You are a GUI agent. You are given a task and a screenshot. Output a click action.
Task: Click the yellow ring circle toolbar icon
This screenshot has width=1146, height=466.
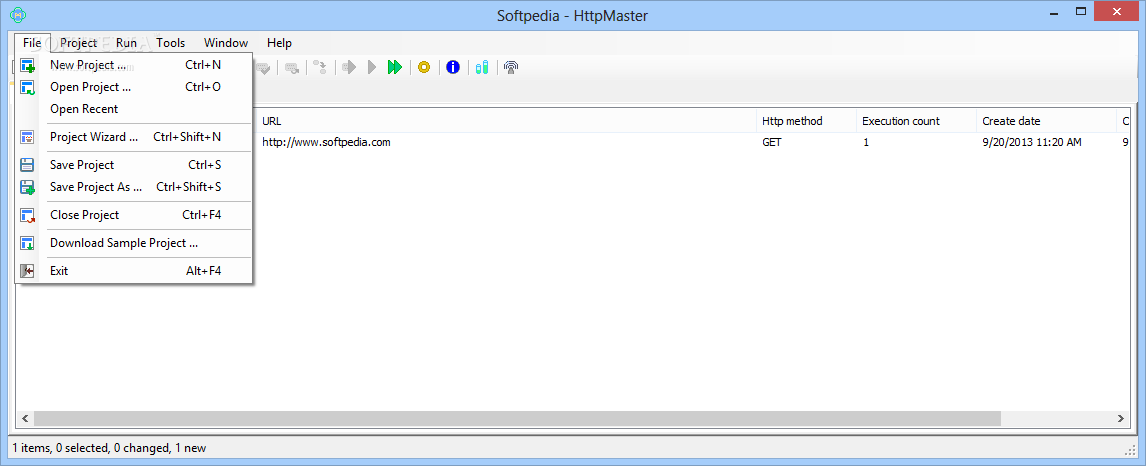[424, 67]
